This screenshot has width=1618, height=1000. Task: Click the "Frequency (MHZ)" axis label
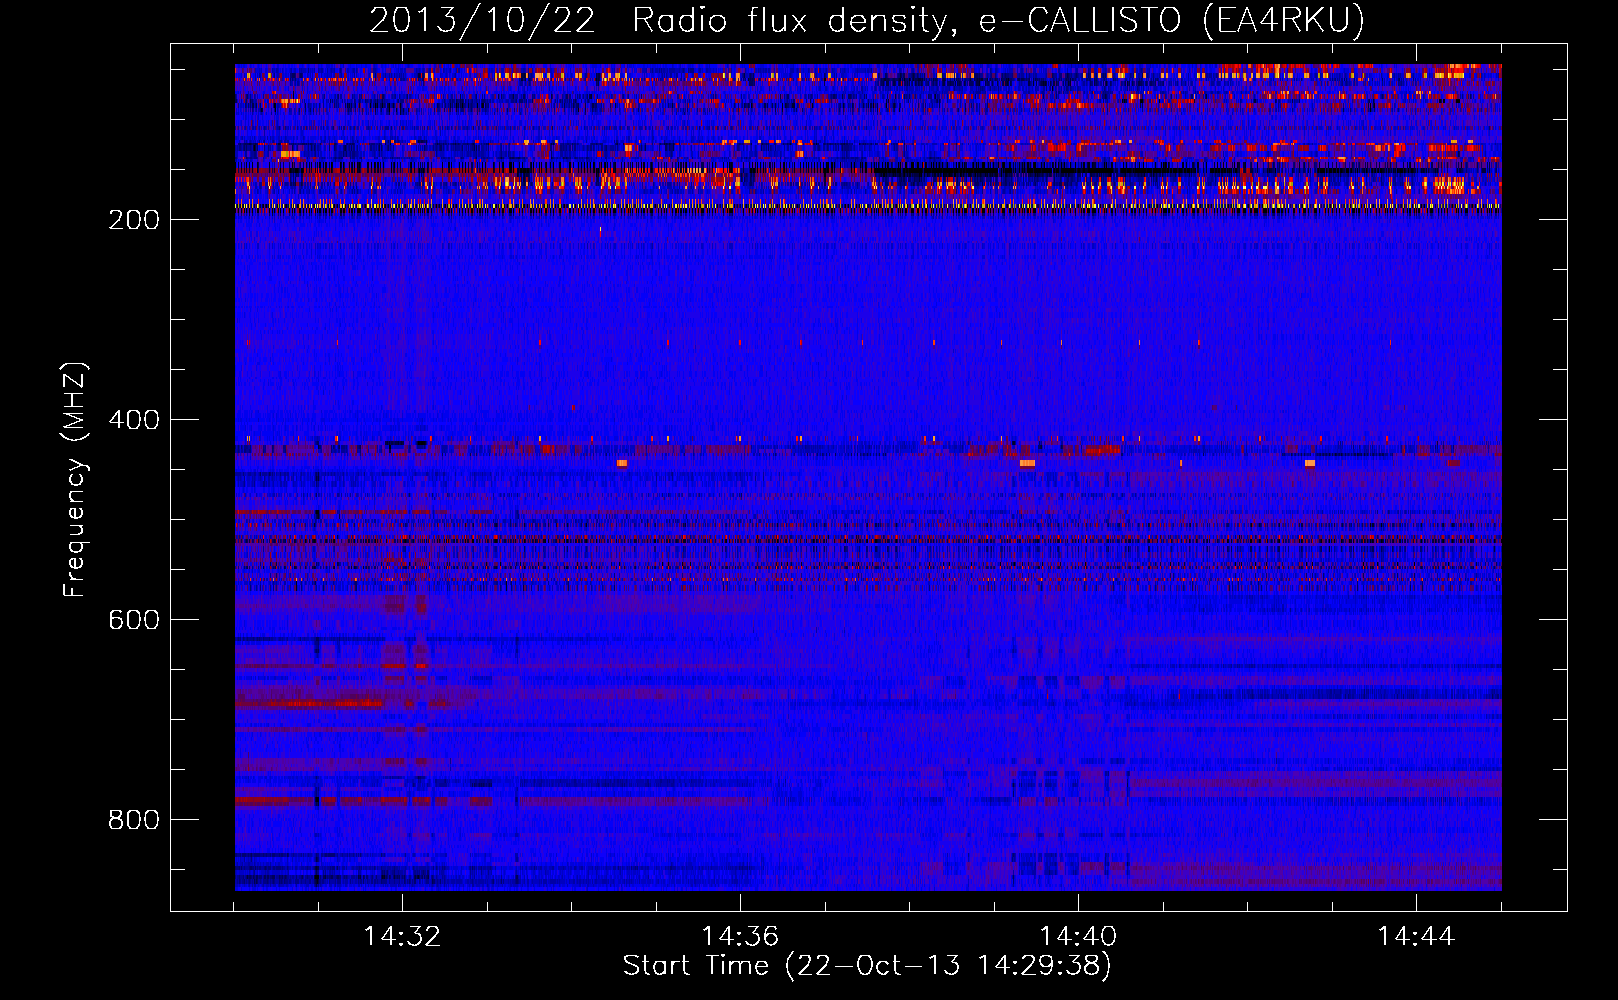point(75,480)
